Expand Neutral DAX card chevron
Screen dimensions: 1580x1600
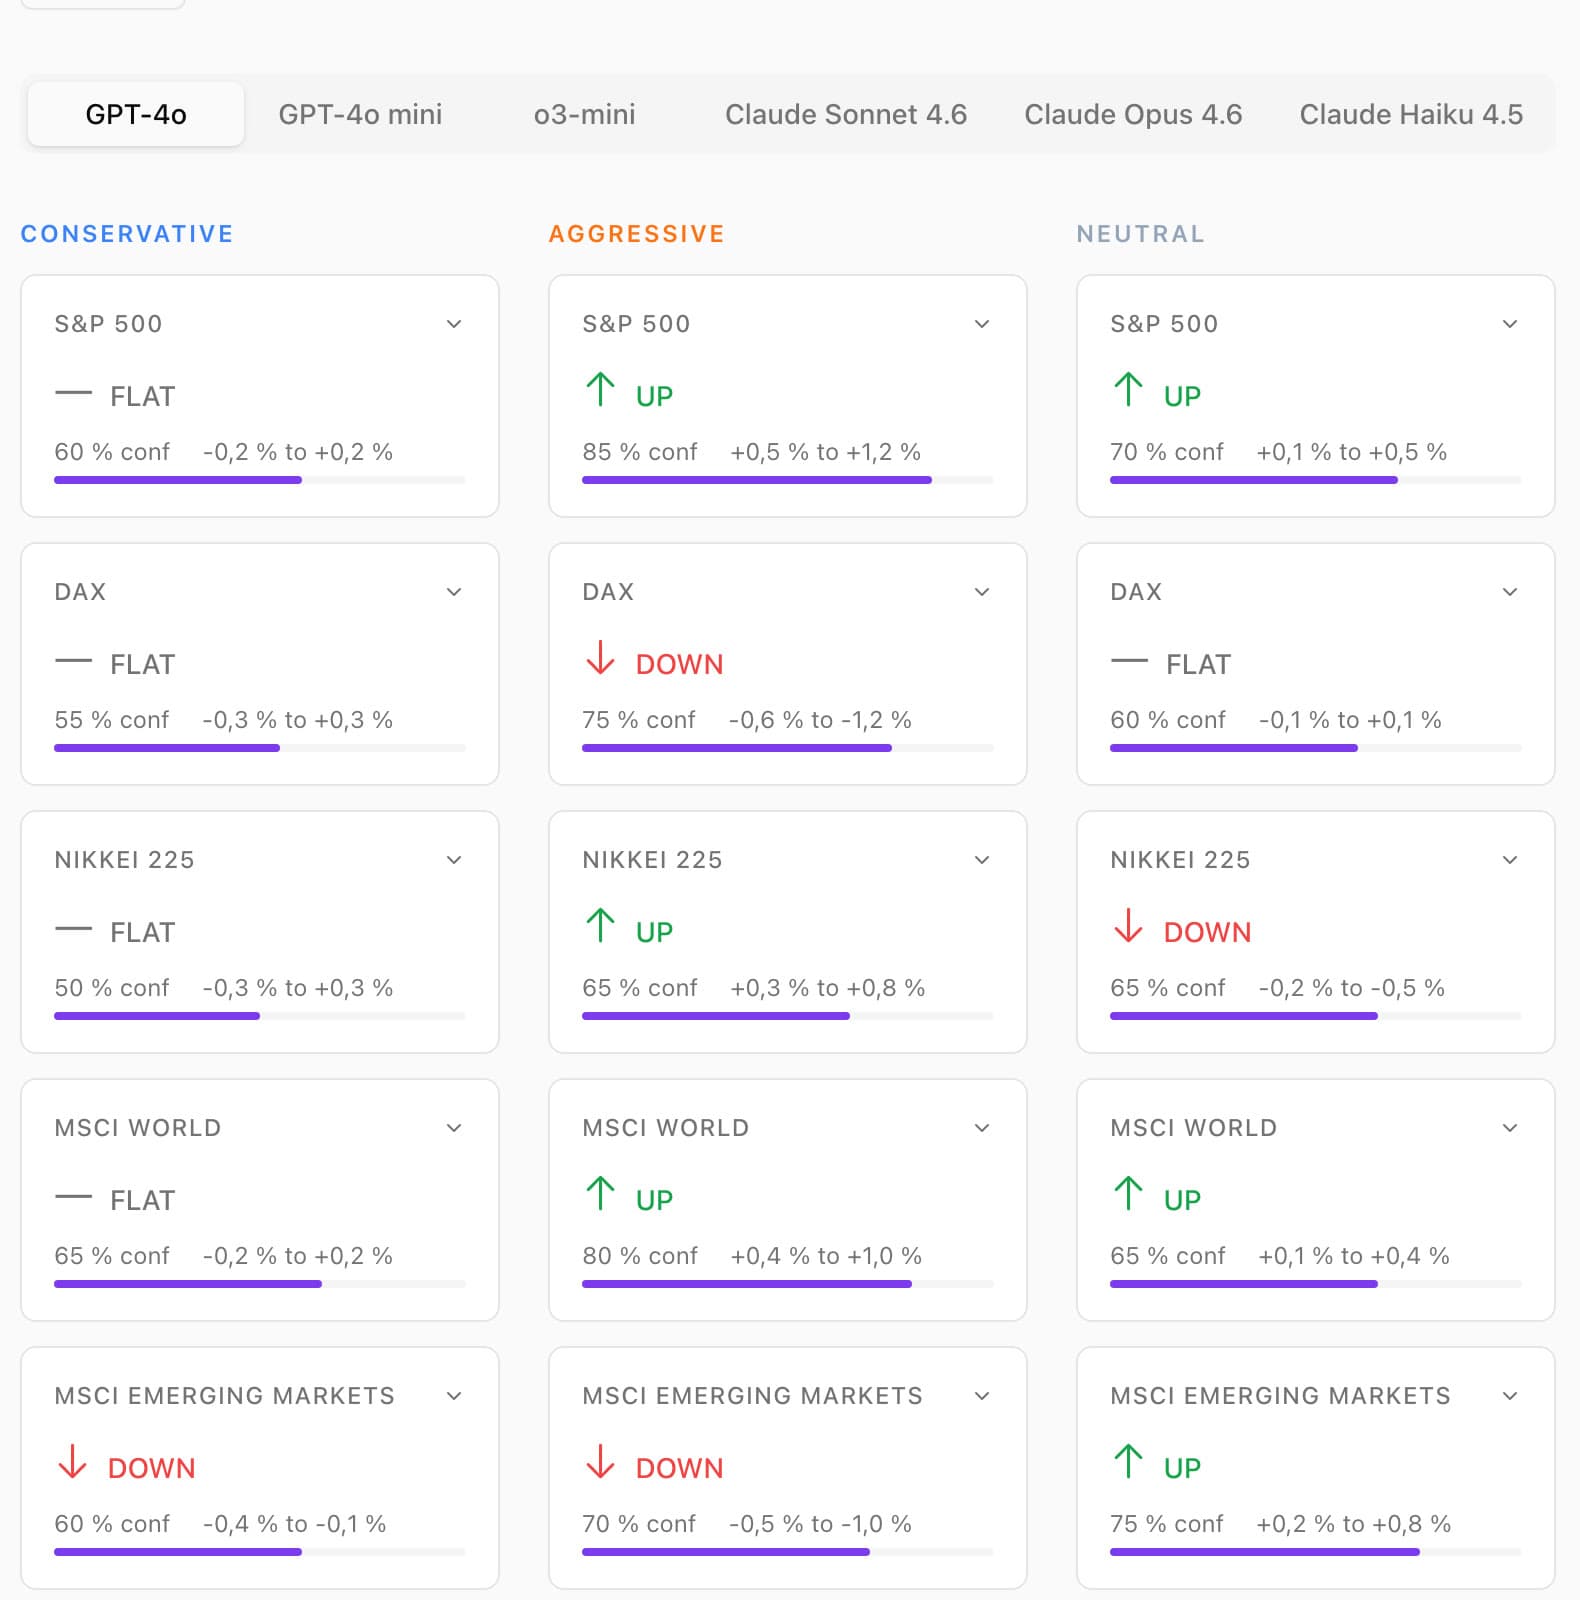tap(1510, 592)
